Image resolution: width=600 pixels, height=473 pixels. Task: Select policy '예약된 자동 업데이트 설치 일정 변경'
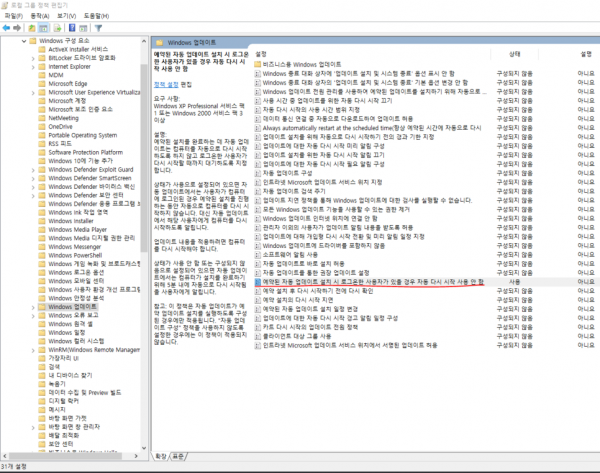pos(310,309)
